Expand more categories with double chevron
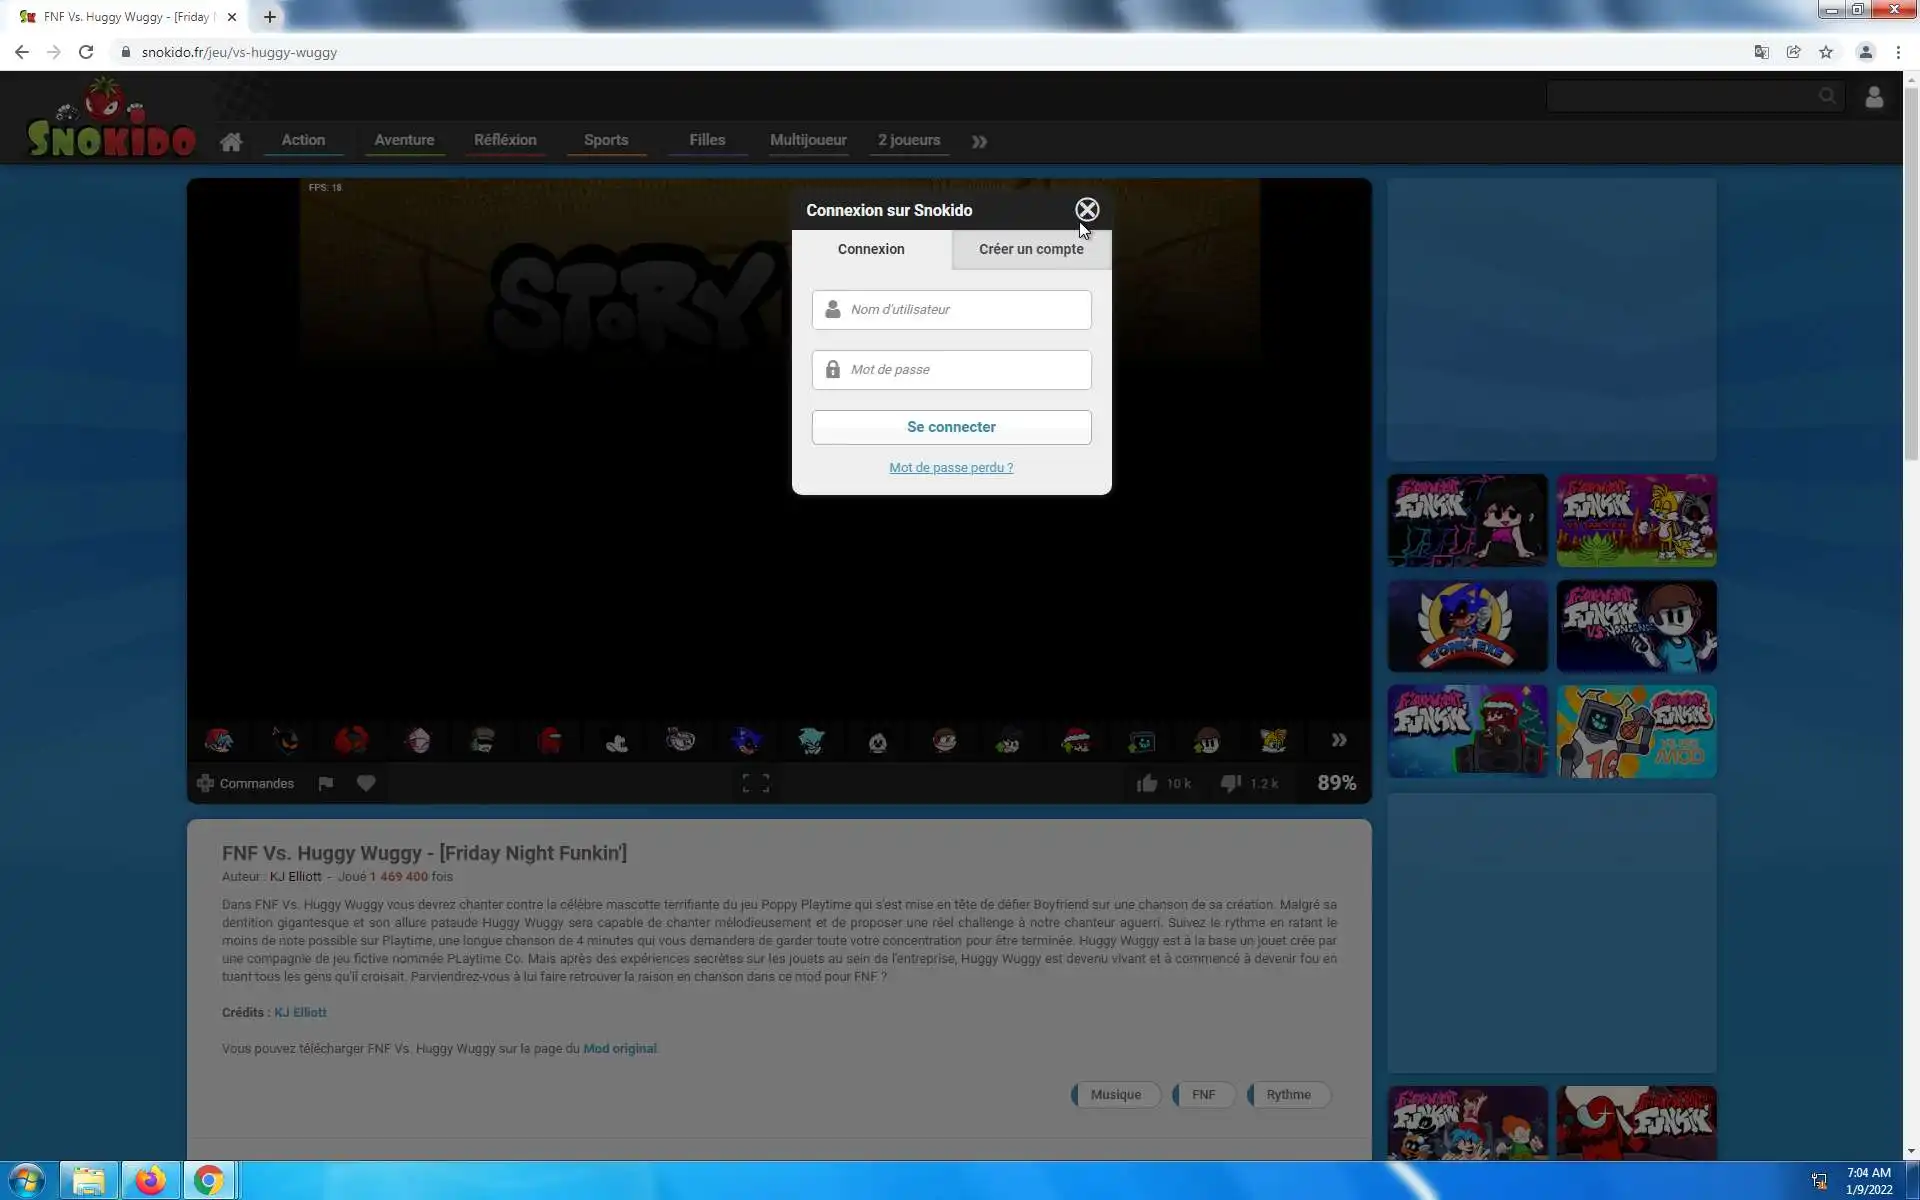 click(x=979, y=142)
